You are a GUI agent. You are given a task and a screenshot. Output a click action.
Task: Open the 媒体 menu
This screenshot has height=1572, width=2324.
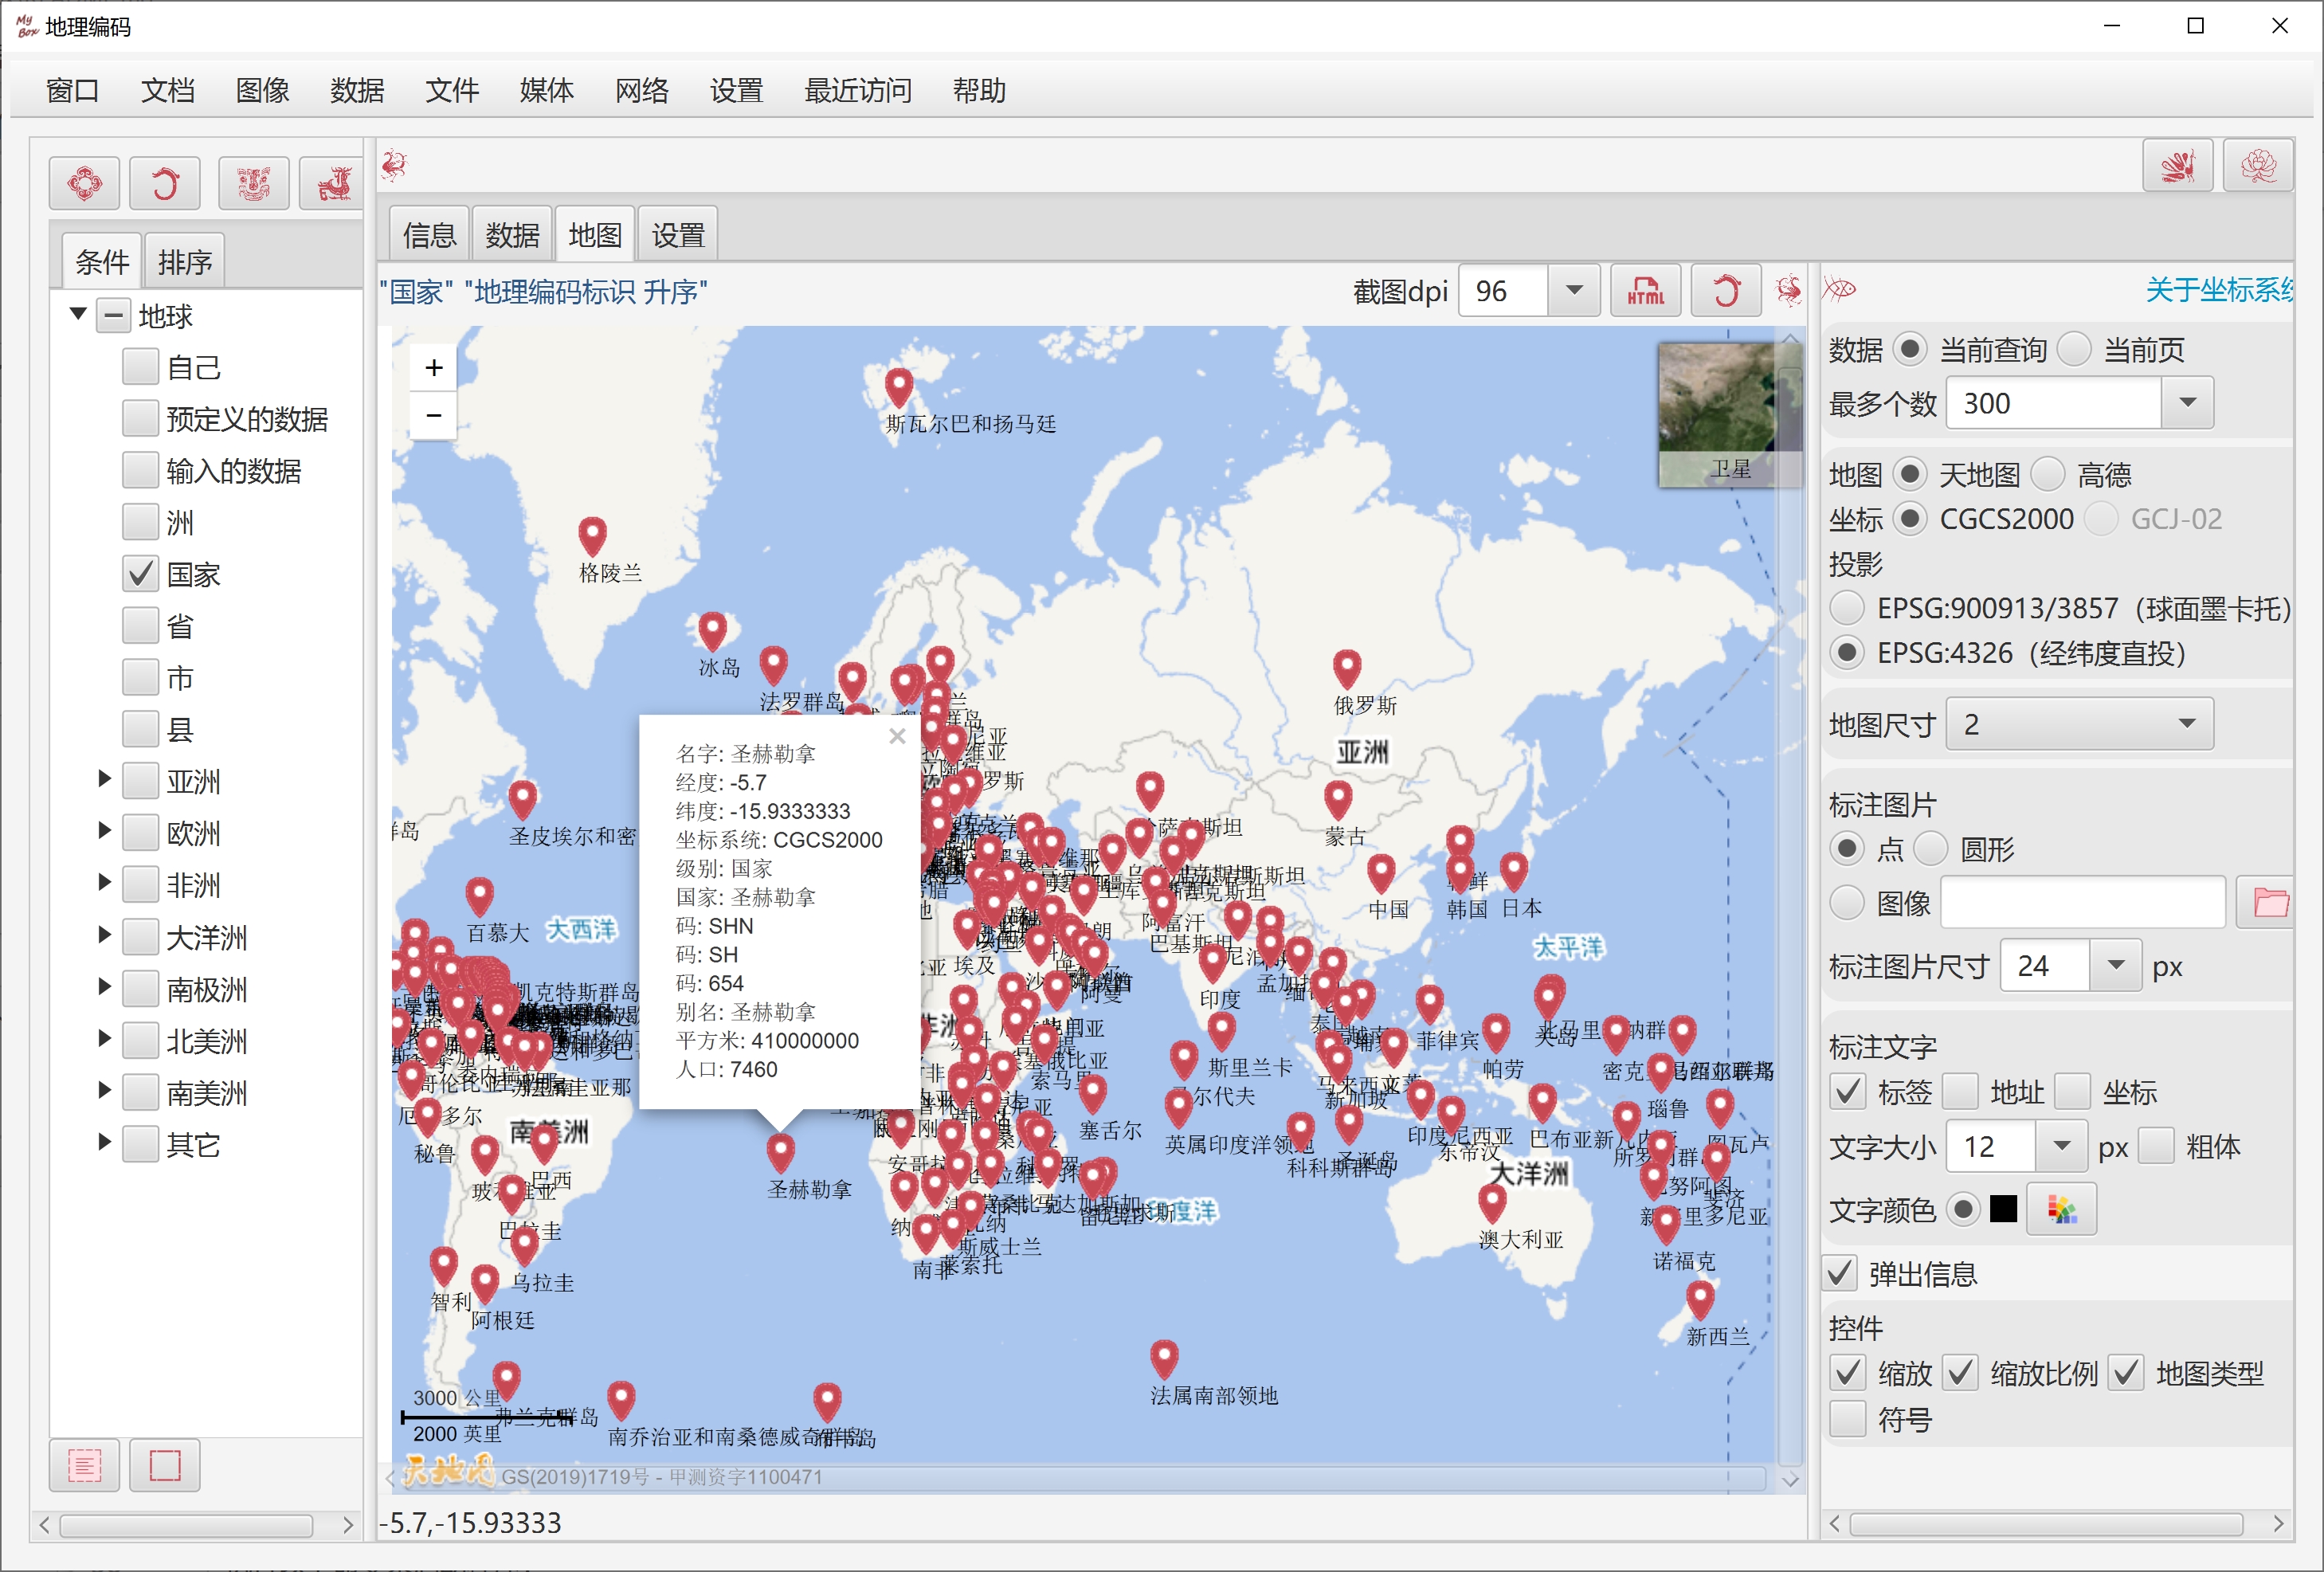[546, 91]
